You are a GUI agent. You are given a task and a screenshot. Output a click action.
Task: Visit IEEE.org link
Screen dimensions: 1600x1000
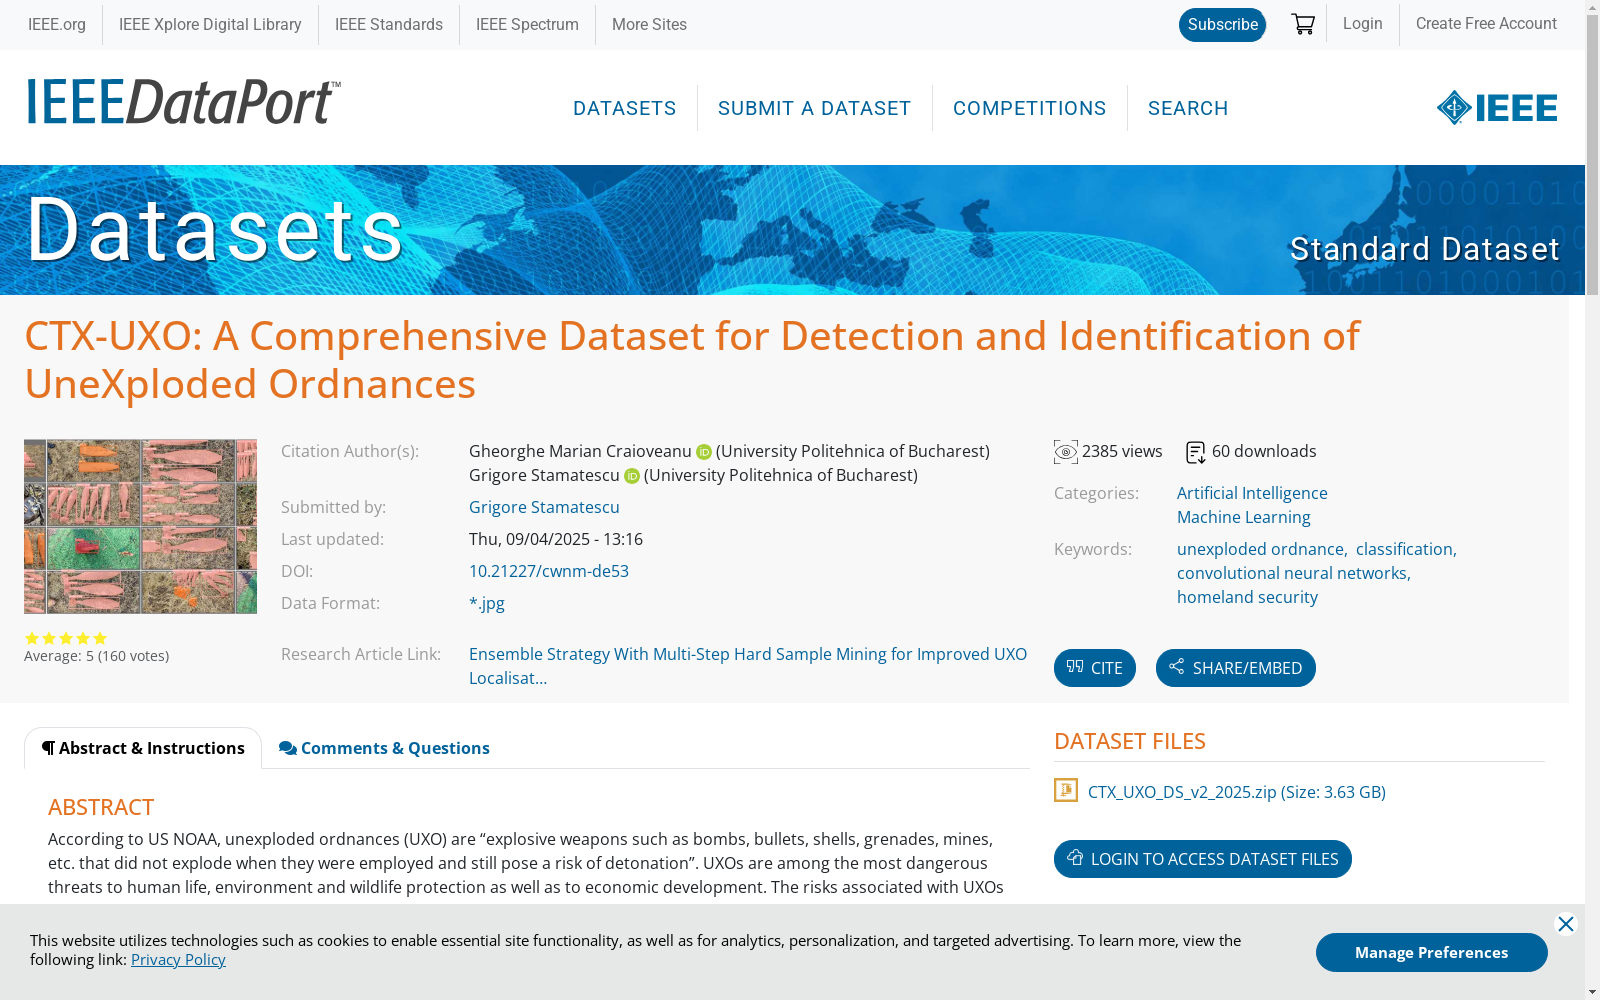pos(57,25)
